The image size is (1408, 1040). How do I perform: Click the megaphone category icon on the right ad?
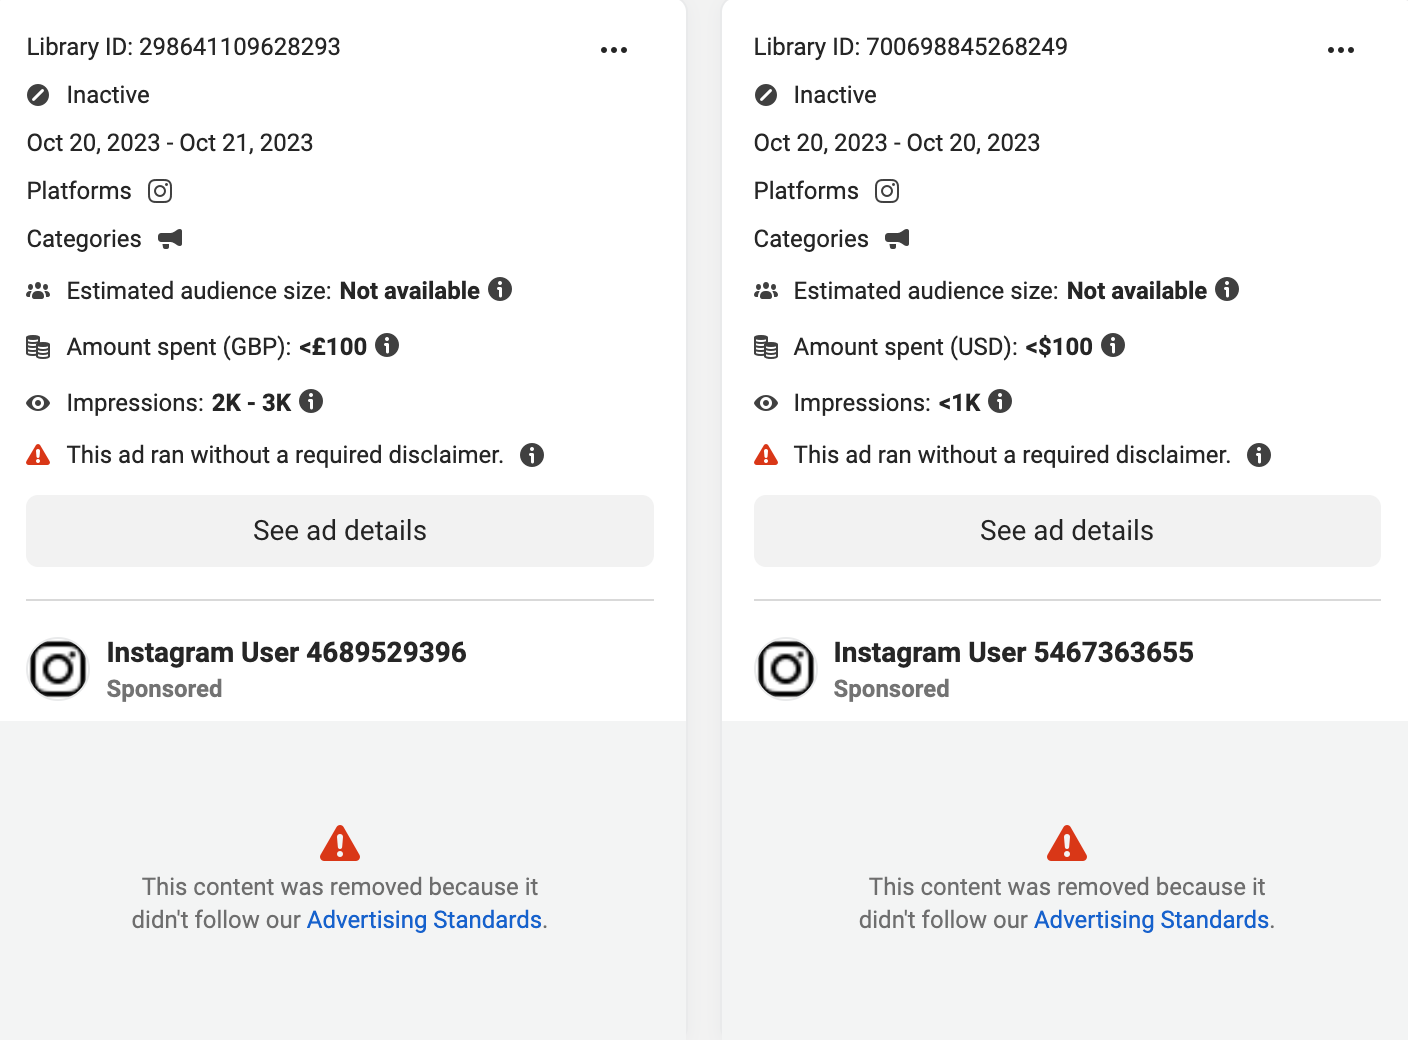pyautogui.click(x=898, y=239)
